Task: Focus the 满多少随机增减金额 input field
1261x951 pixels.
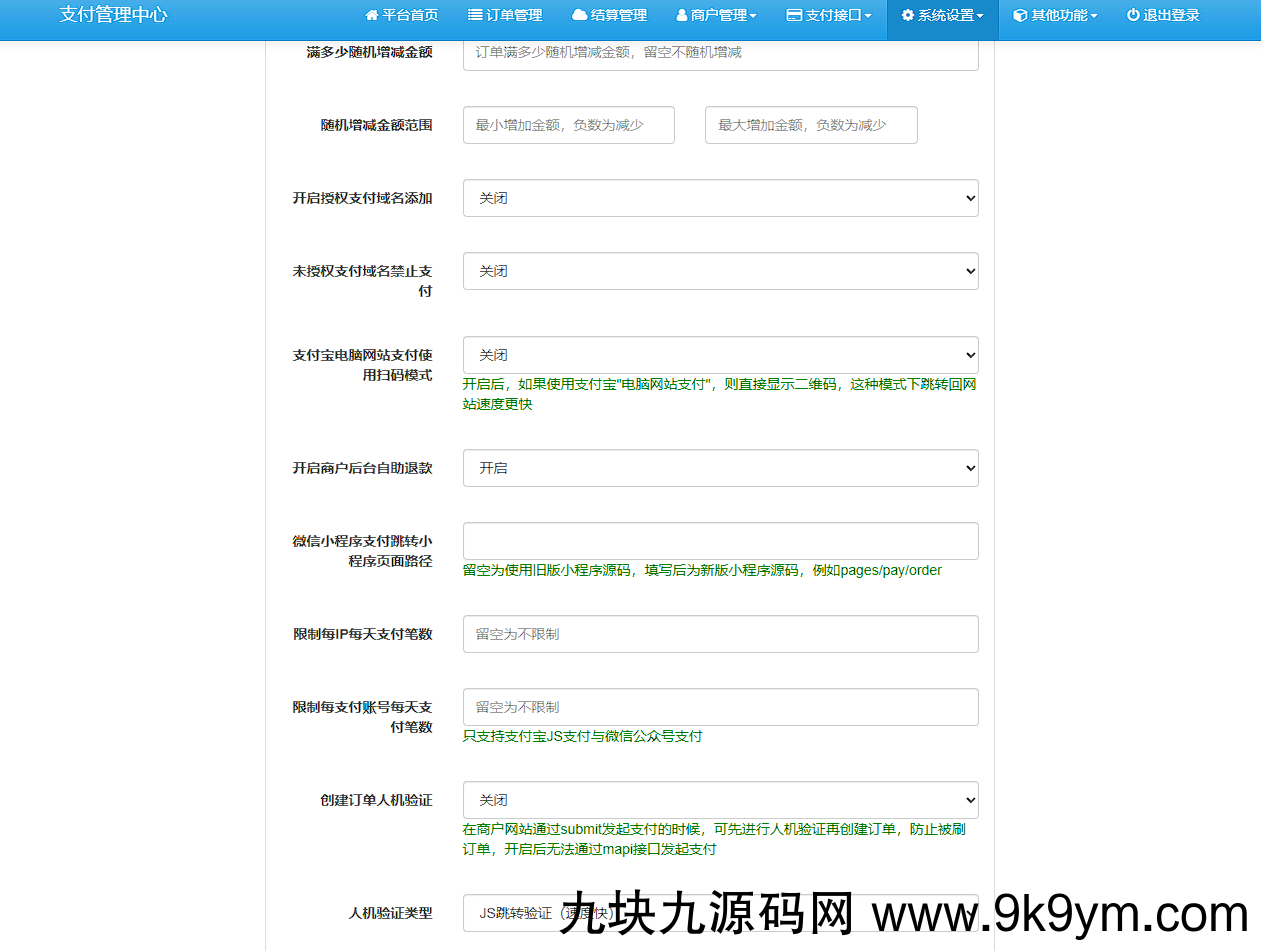Action: [720, 52]
